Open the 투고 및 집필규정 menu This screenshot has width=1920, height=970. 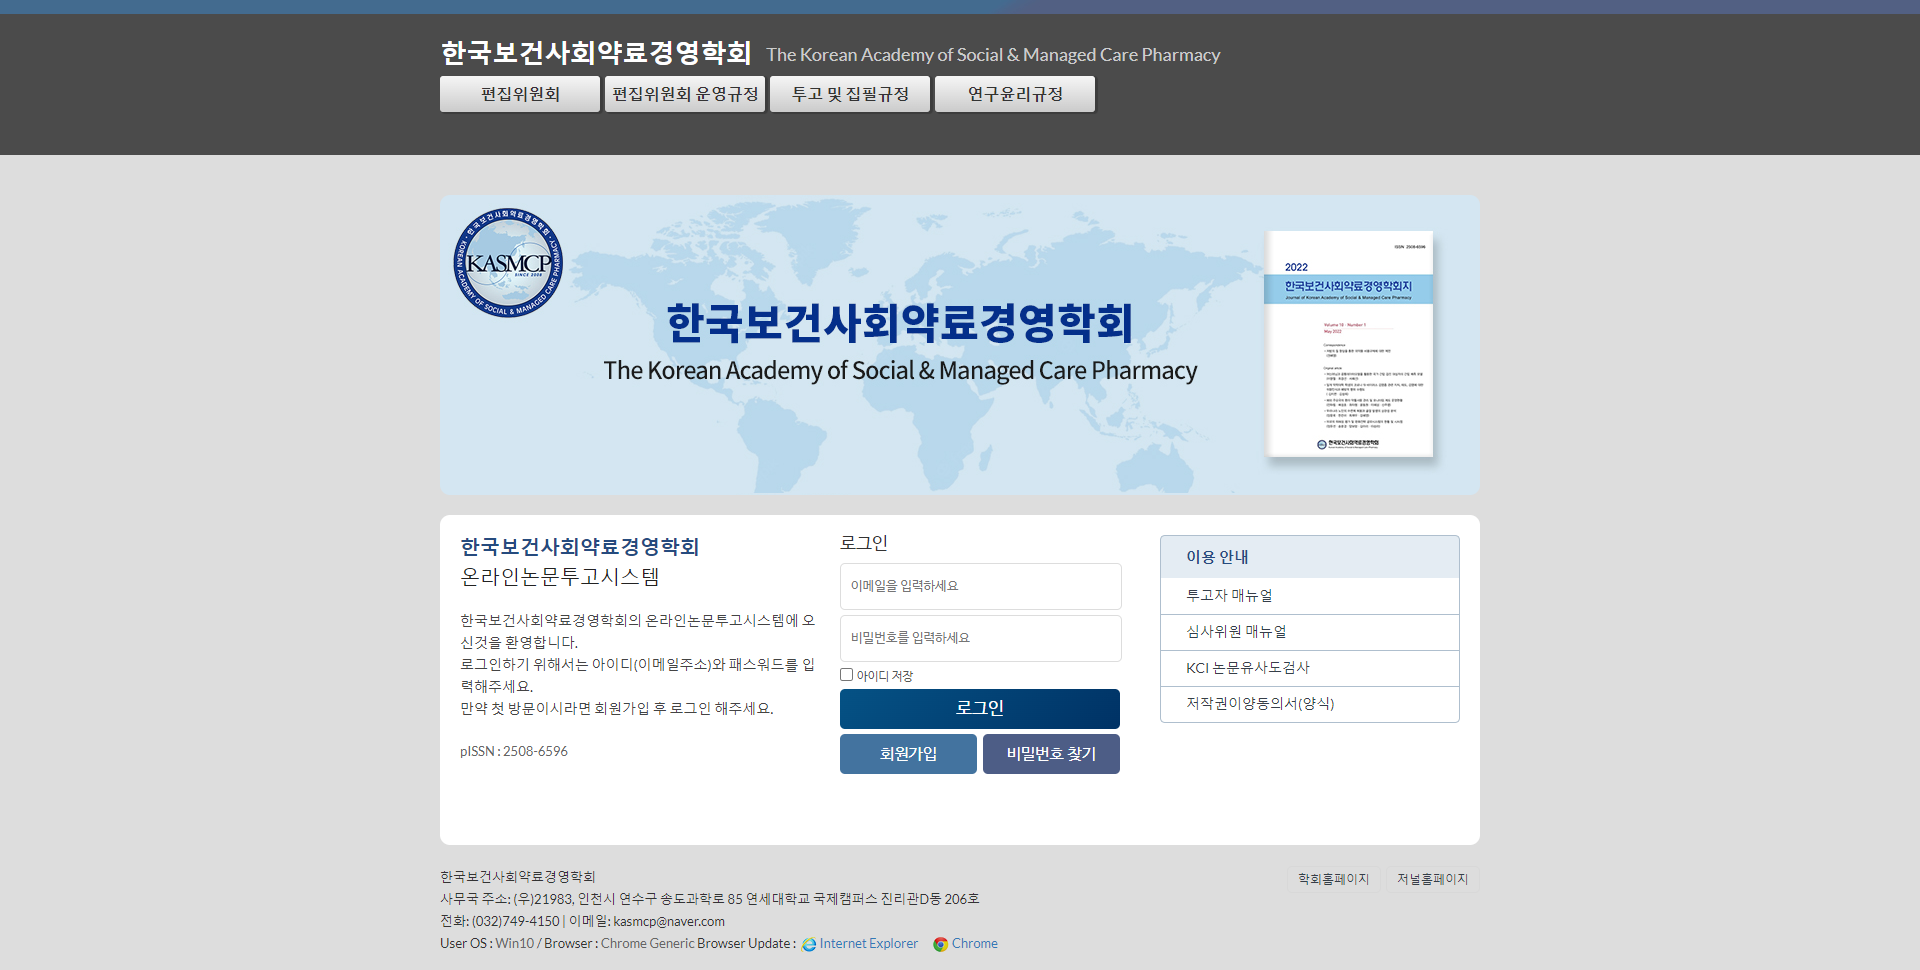850,94
